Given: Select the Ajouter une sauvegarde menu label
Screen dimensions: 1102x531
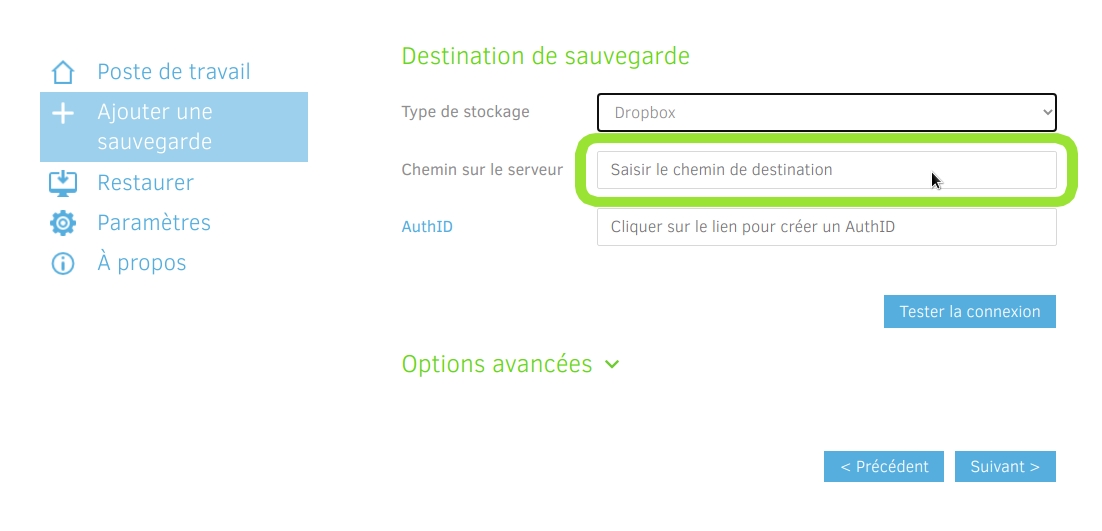Looking at the screenshot, I should 155,127.
